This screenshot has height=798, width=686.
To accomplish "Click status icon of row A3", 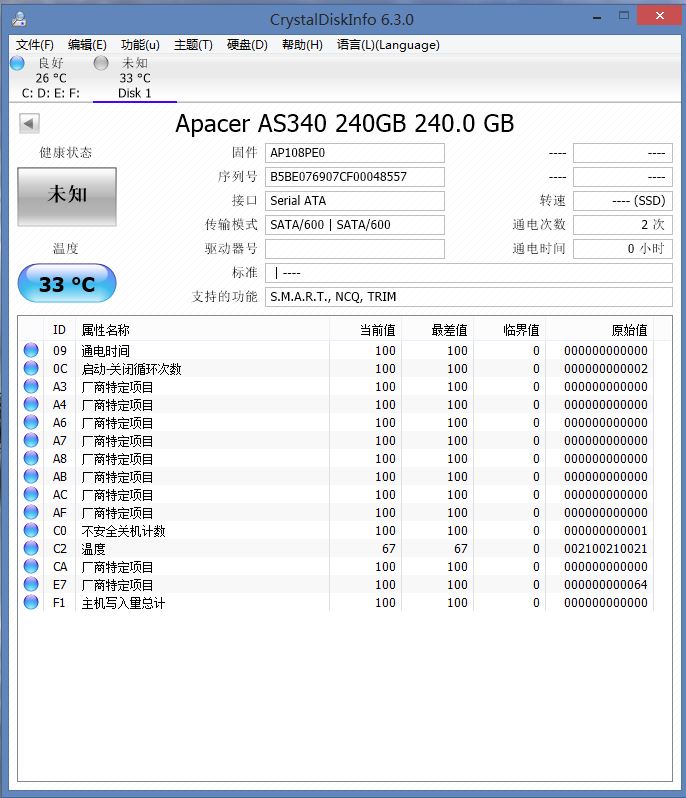I will (31, 386).
